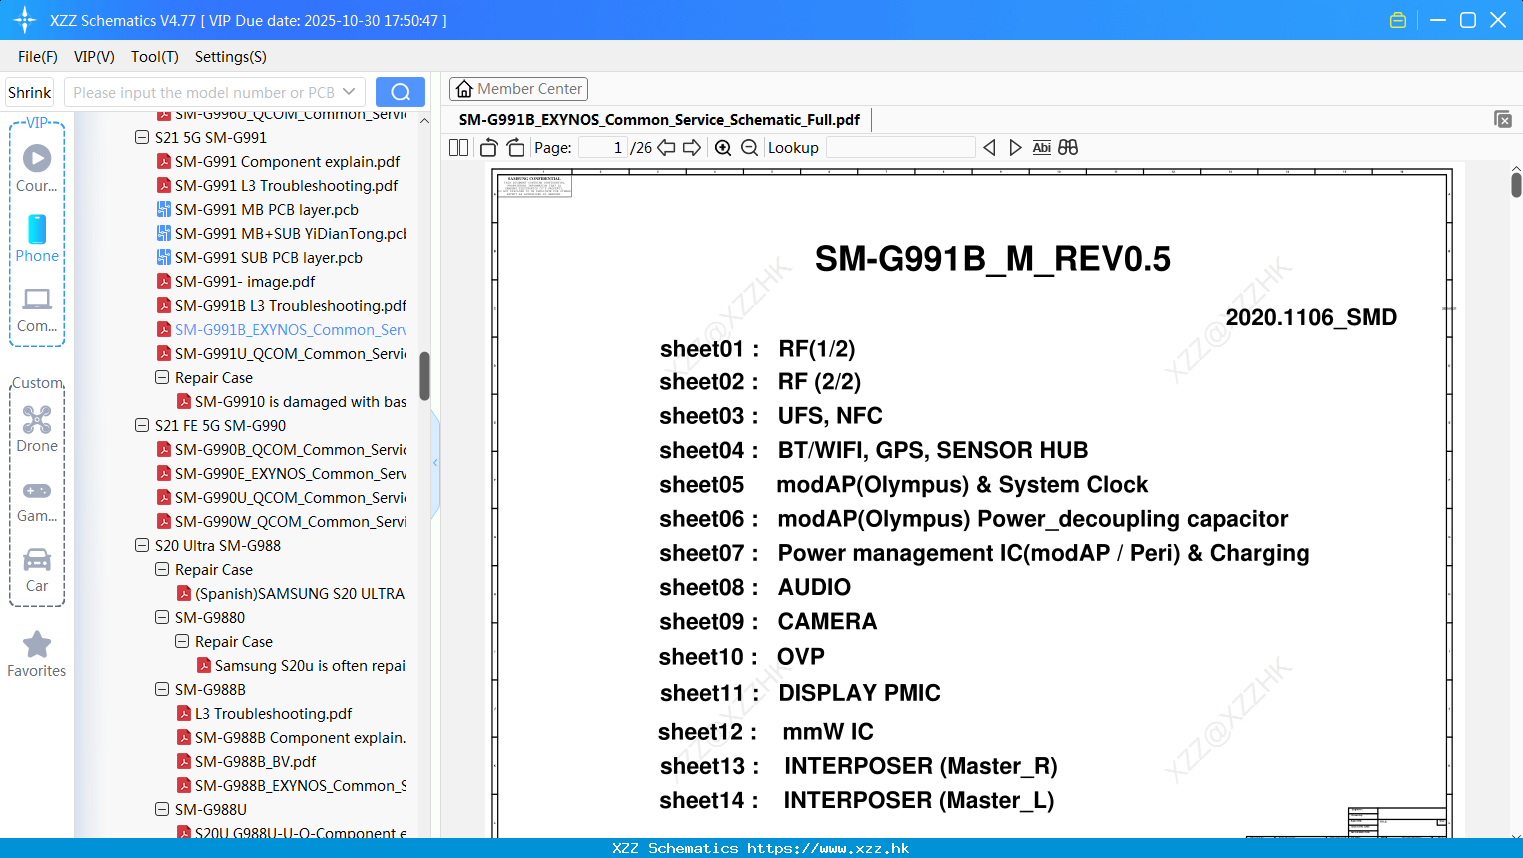1523x858 pixels.
Task: Select the Phone sidebar category
Action: coord(37,238)
